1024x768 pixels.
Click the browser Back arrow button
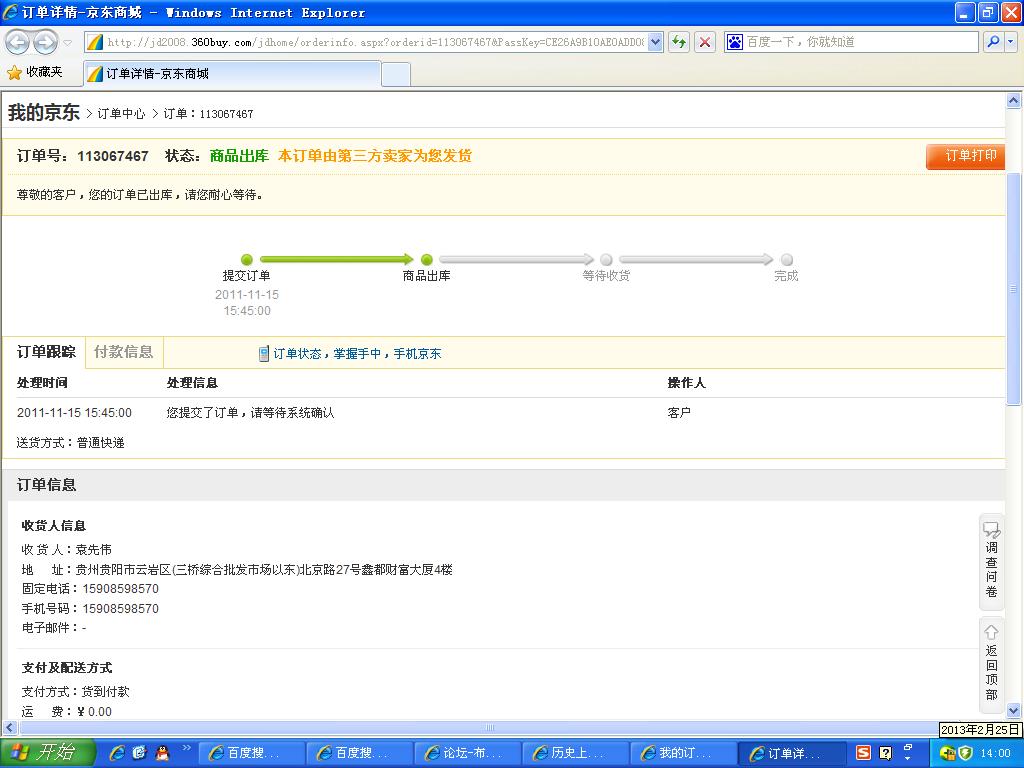18,42
